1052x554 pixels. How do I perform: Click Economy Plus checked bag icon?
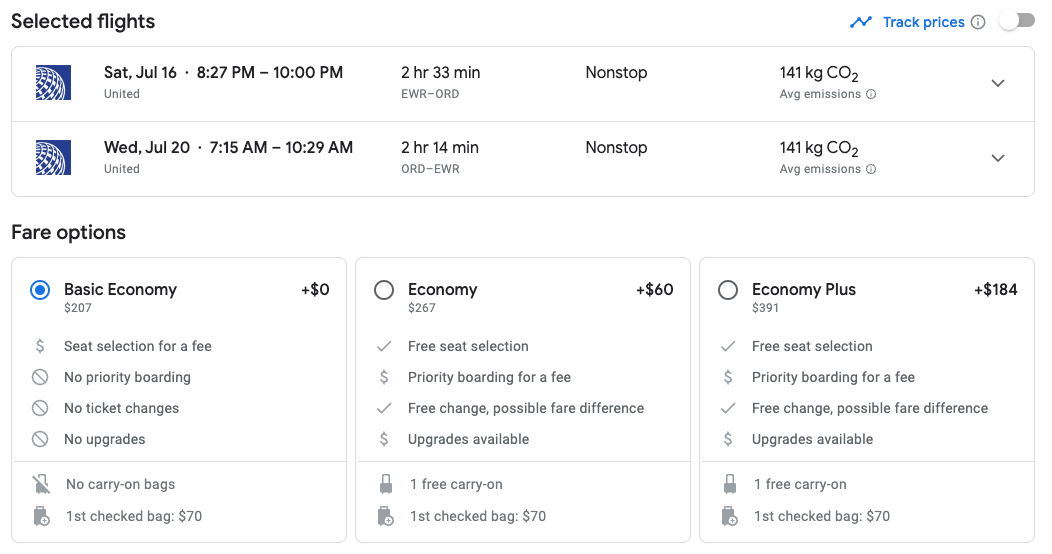[729, 517]
